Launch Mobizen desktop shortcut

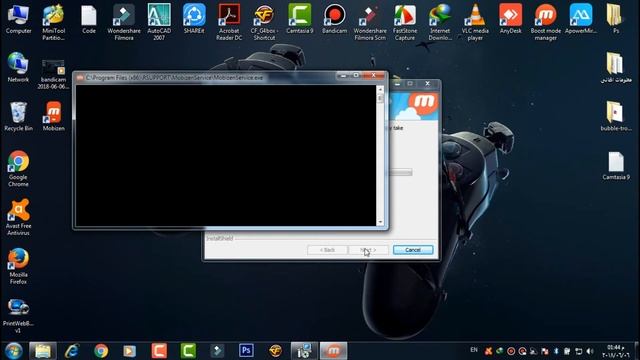[x=53, y=117]
